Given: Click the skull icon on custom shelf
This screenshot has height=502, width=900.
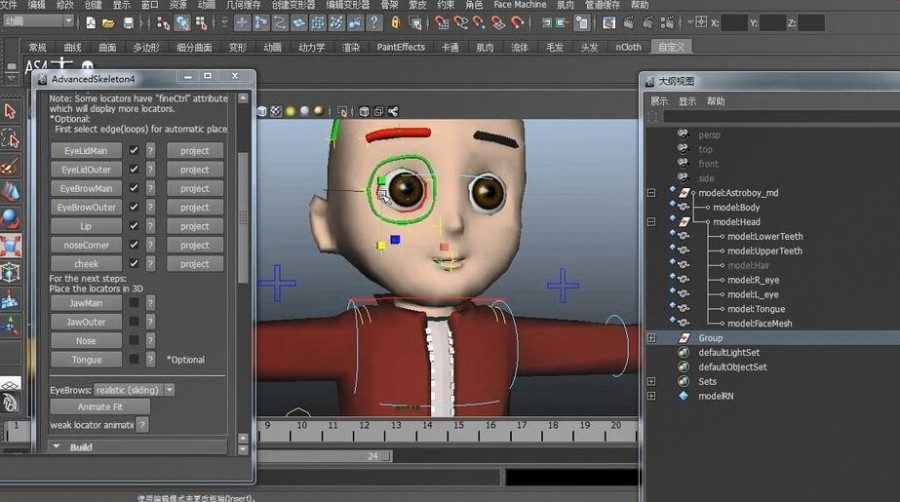Looking at the screenshot, I should tap(87, 67).
